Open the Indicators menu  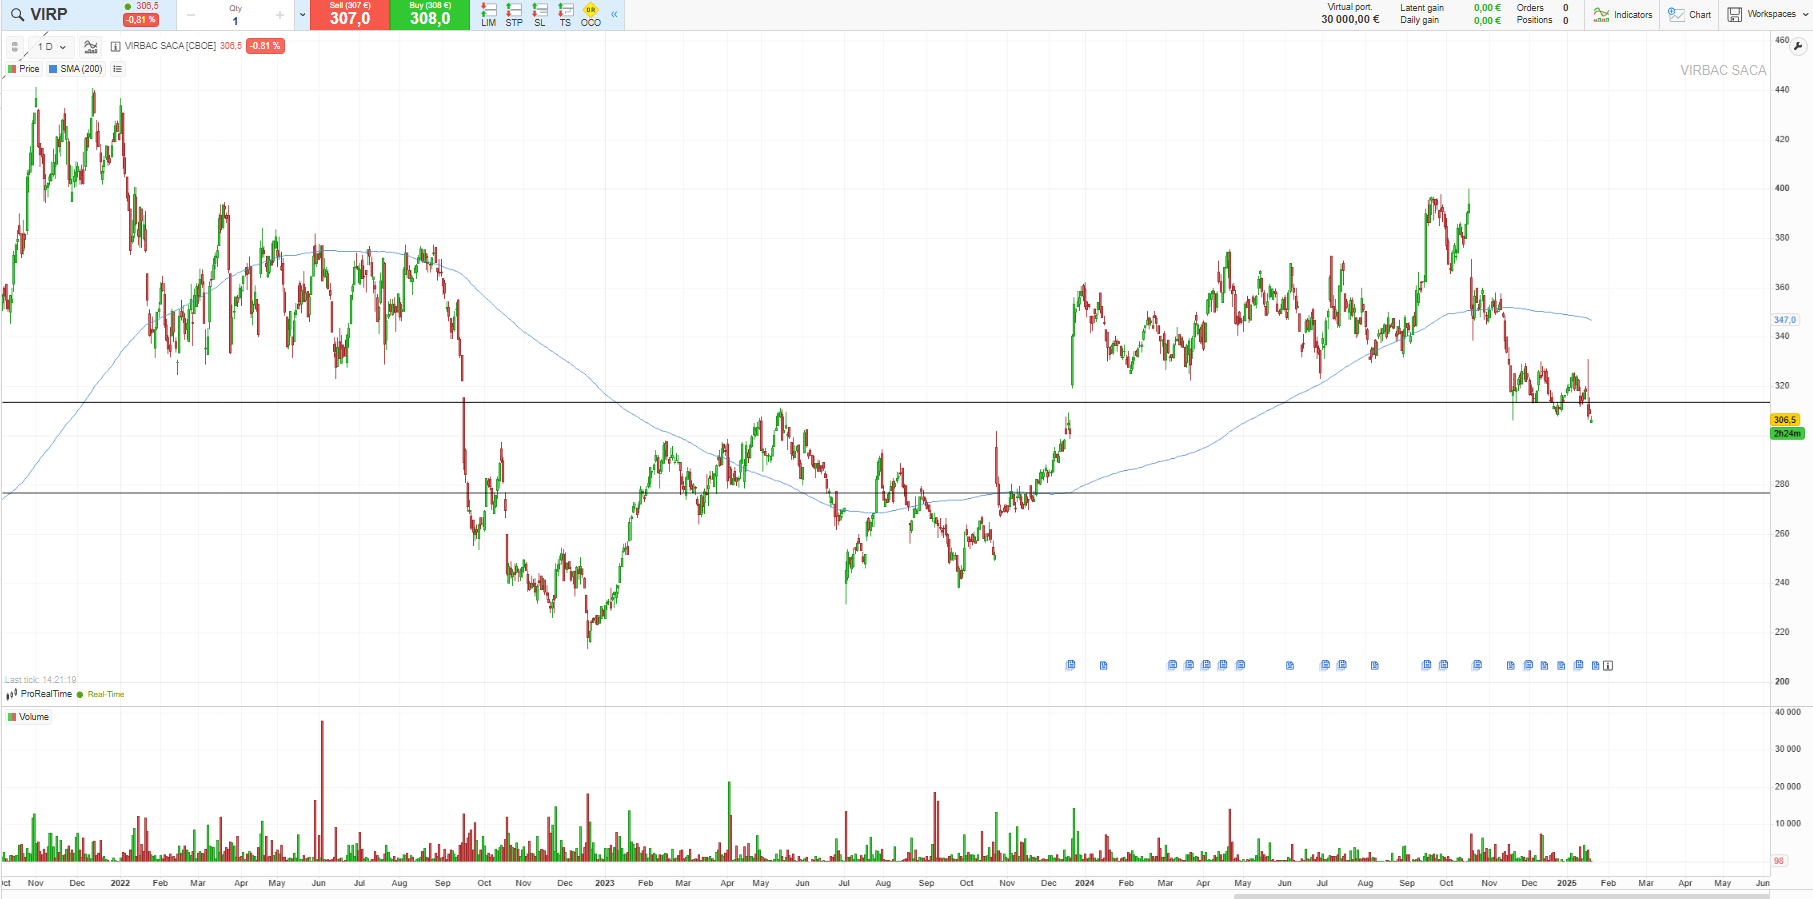1622,15
